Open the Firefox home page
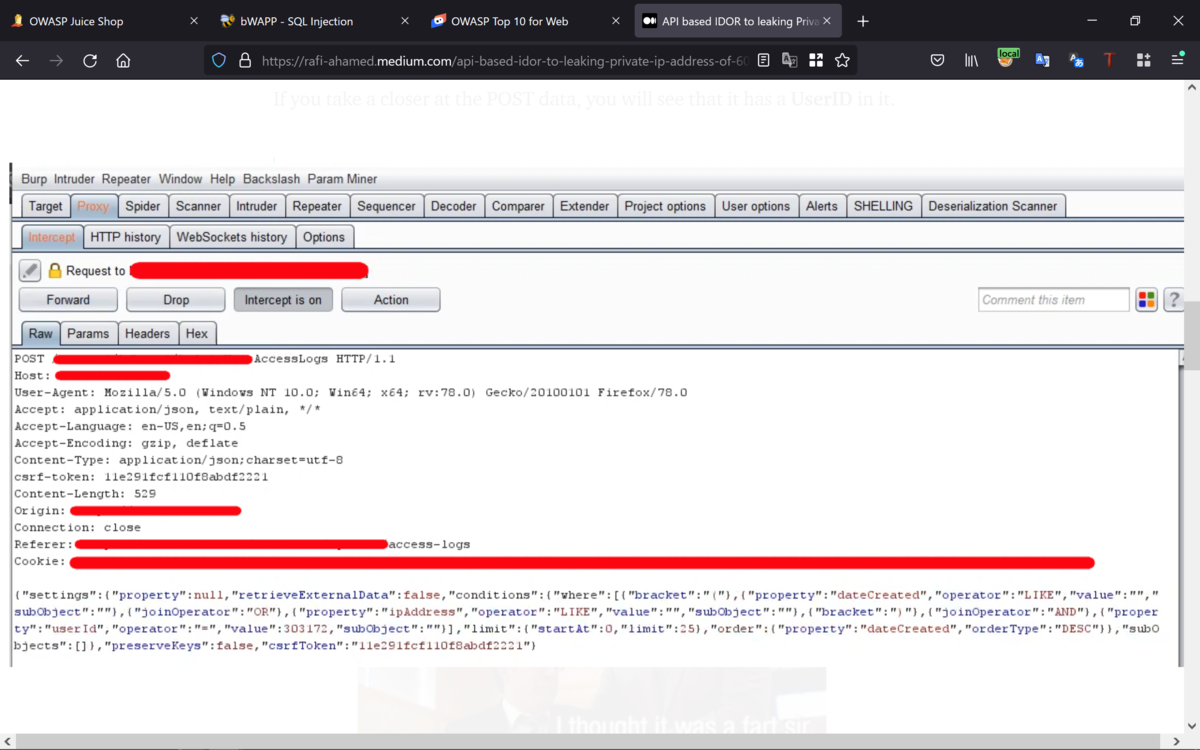 pyautogui.click(x=123, y=61)
